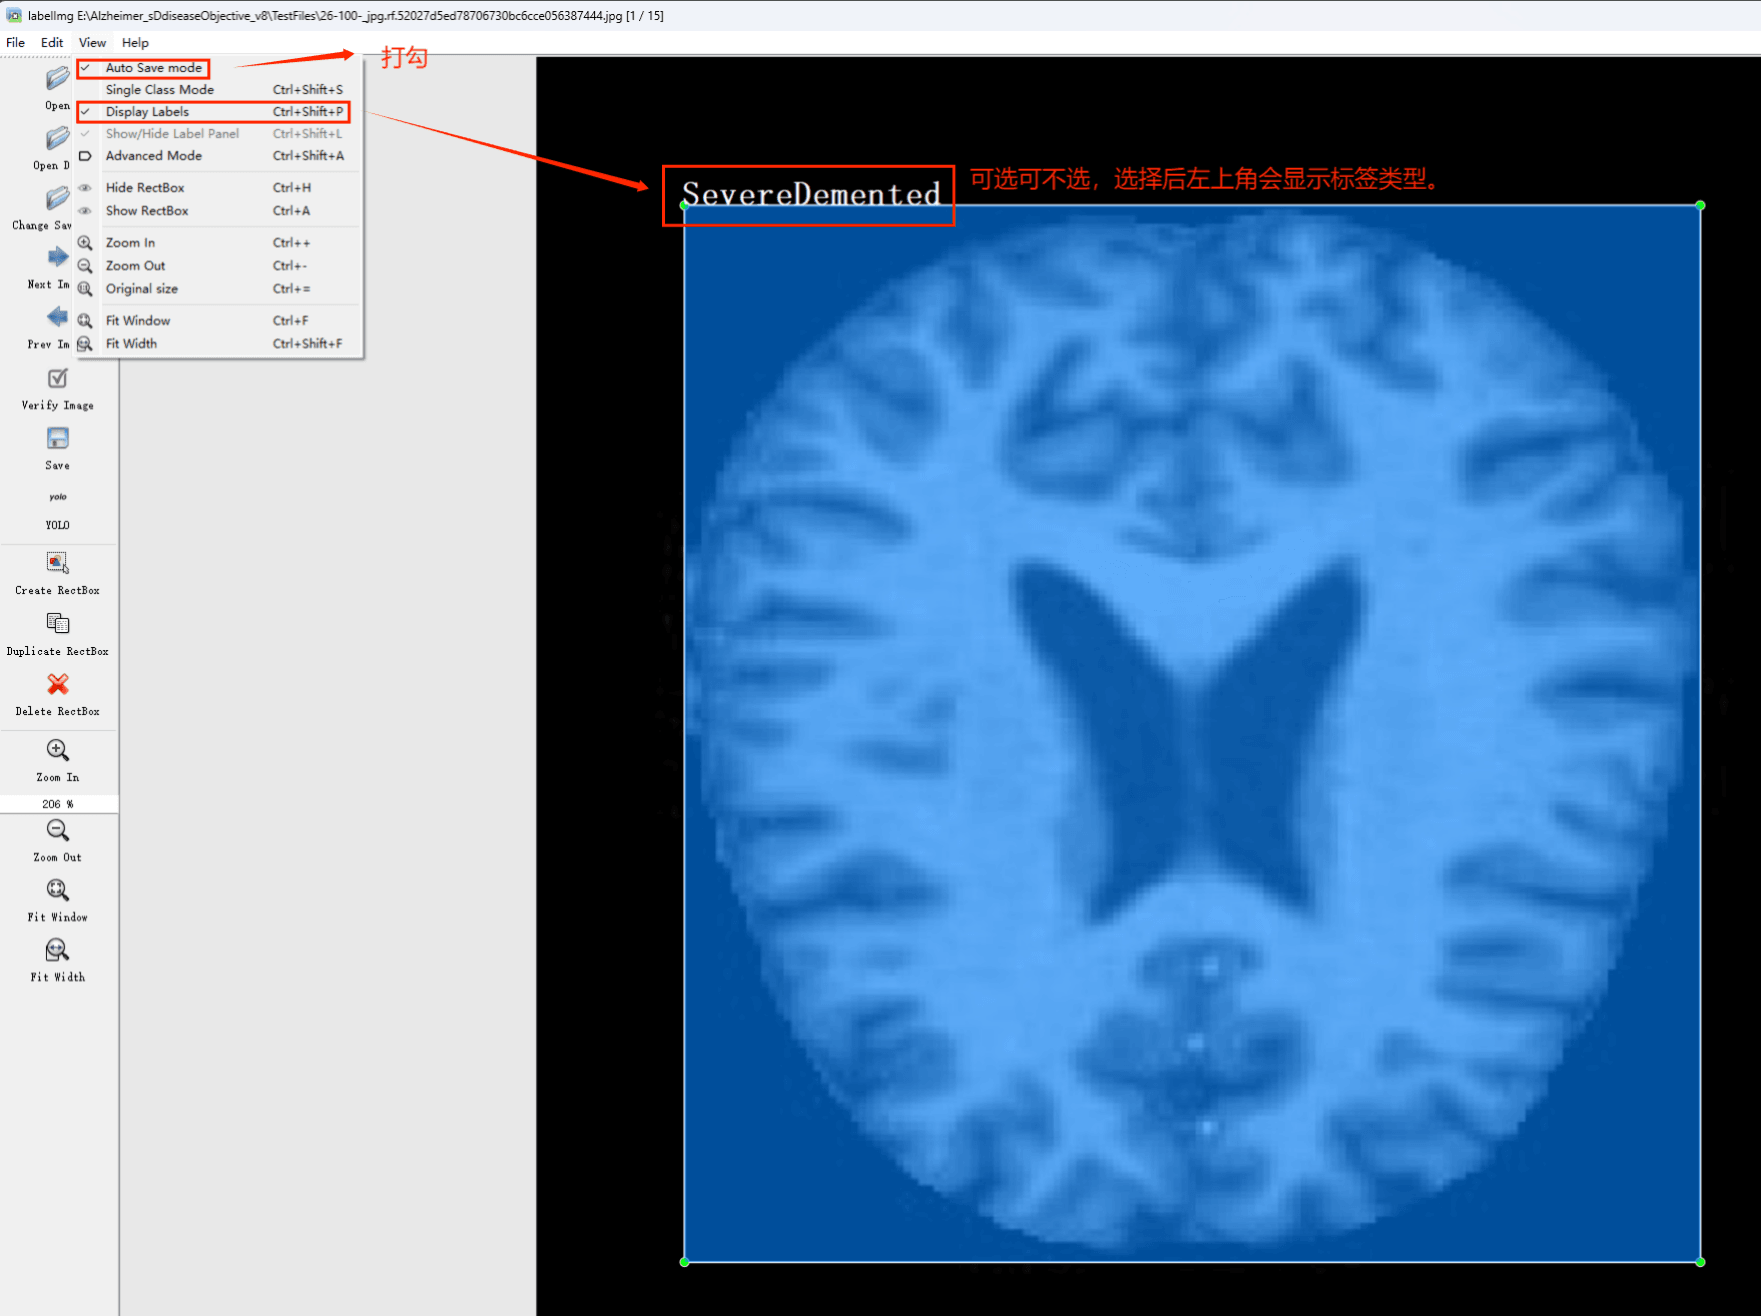This screenshot has width=1761, height=1316.
Task: Toggle the Display Labels option
Action: (218, 112)
